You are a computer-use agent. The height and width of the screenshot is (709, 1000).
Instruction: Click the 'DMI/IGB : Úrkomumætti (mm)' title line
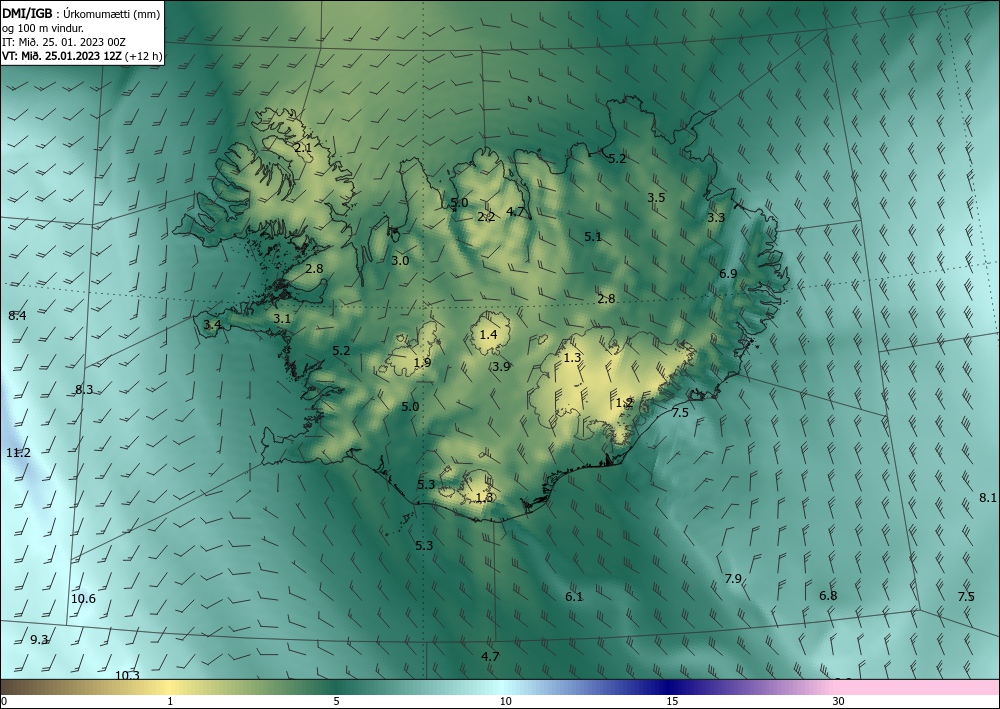81,13
